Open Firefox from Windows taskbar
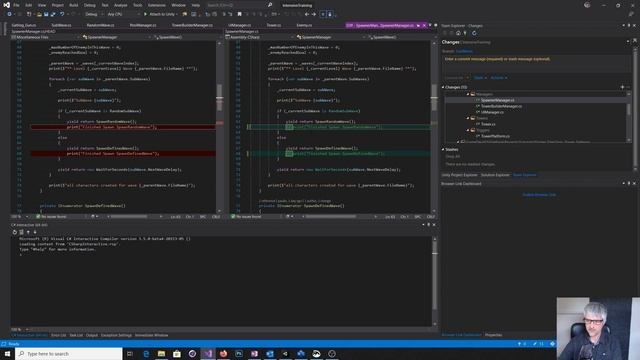The image size is (640, 360). coord(223,353)
